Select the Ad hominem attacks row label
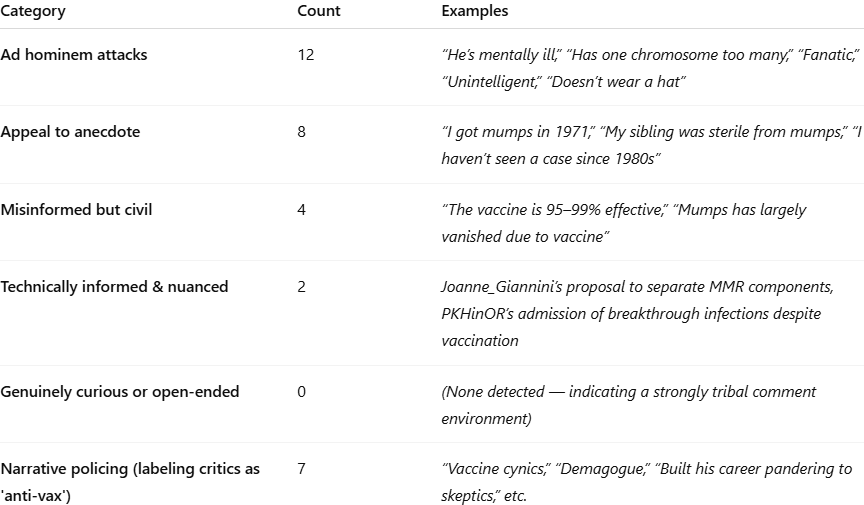 (x=74, y=55)
